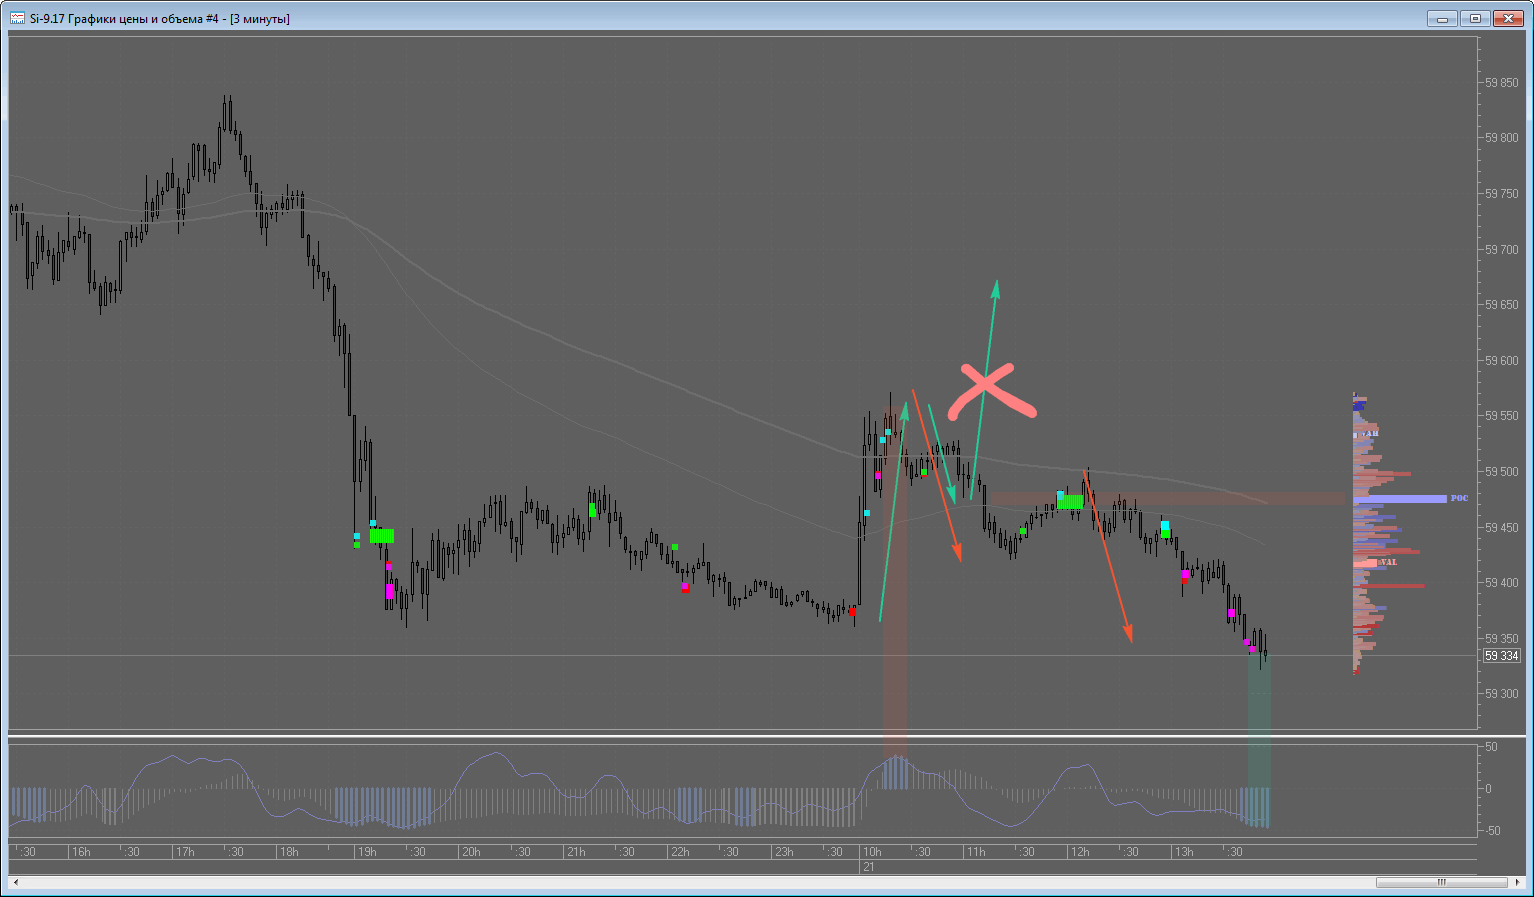Screen dimensions: 1534x897
Task: Click the 59 850 price axis label
Action: coord(1502,83)
